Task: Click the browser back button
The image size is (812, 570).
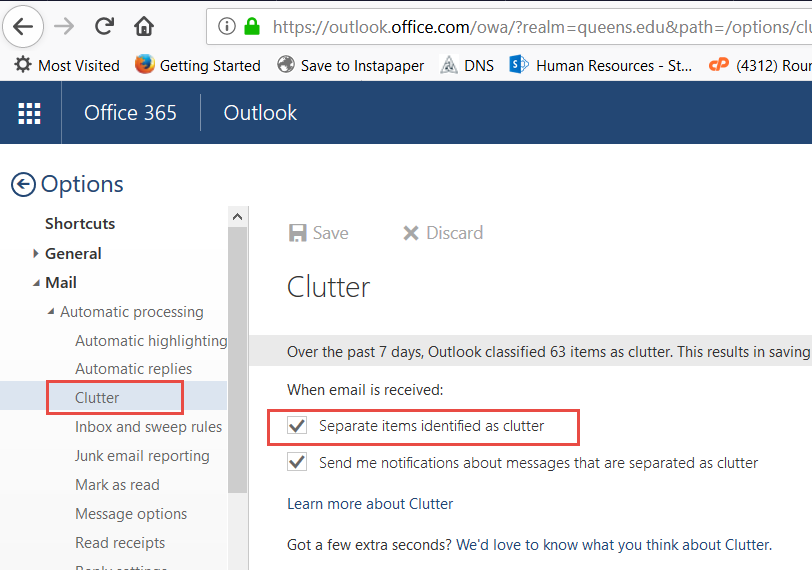Action: (x=26, y=26)
